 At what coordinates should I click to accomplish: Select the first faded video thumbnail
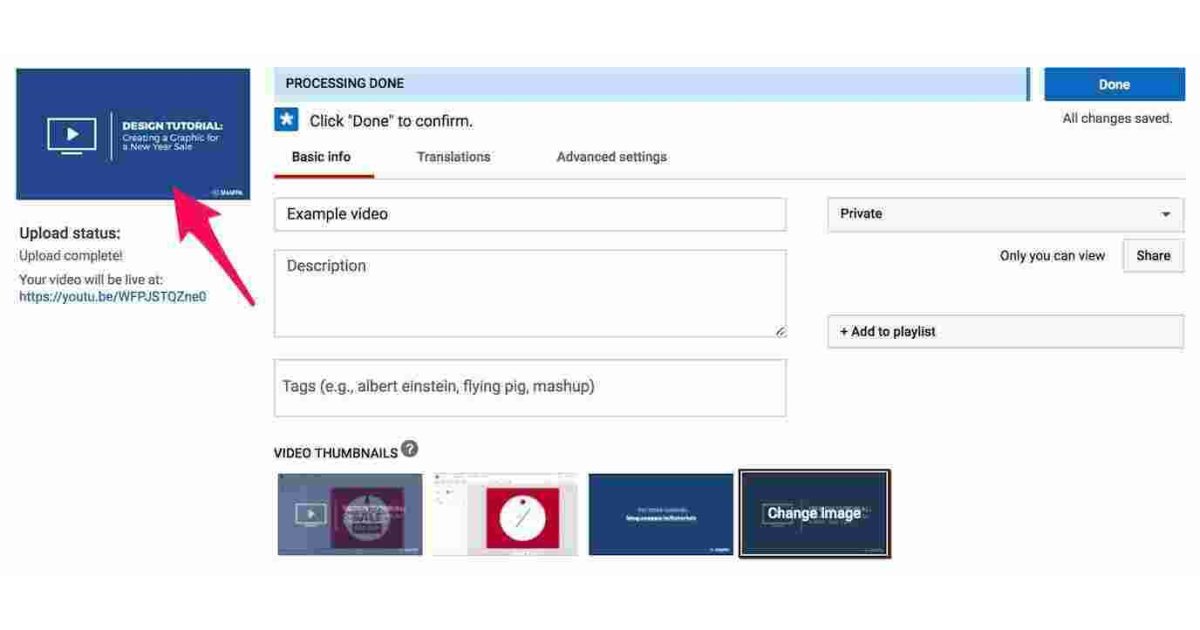350,514
